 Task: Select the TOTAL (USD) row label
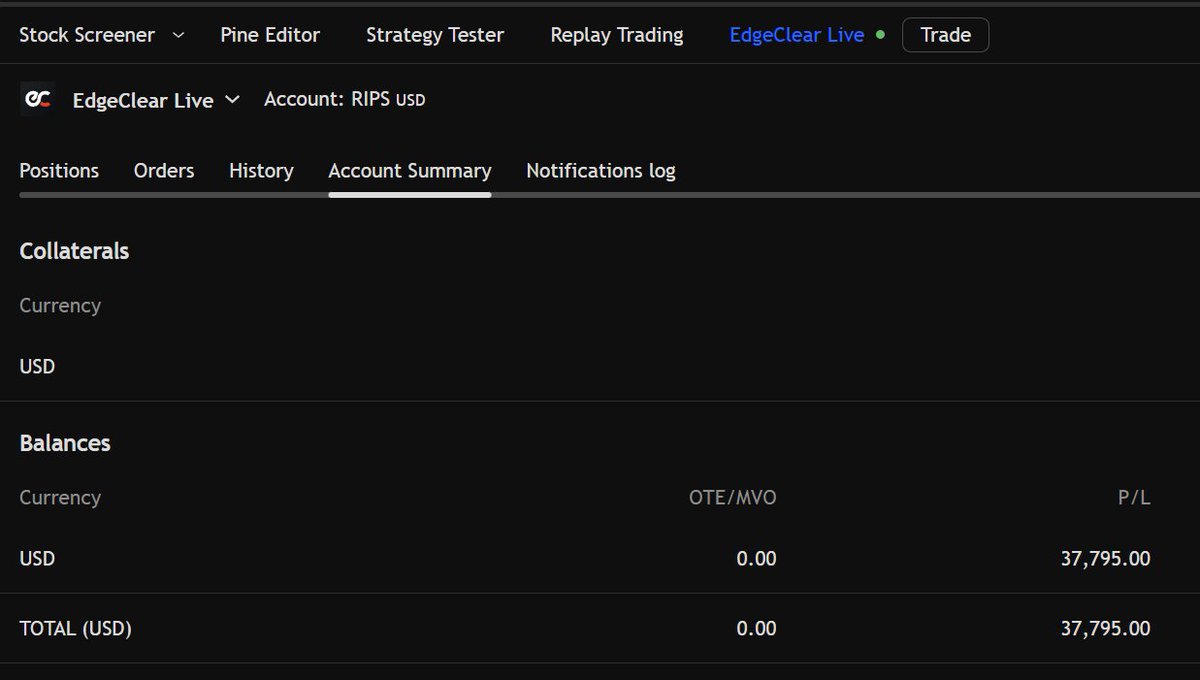[75, 629]
